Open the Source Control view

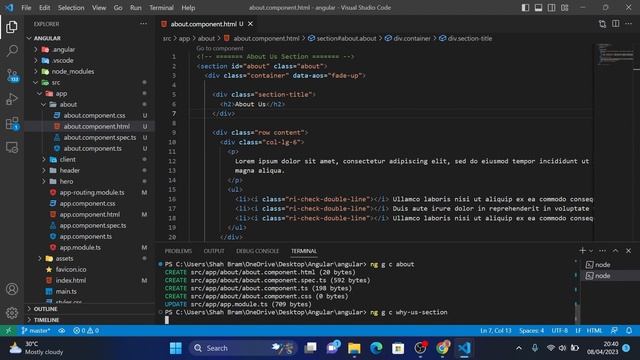(x=12, y=75)
